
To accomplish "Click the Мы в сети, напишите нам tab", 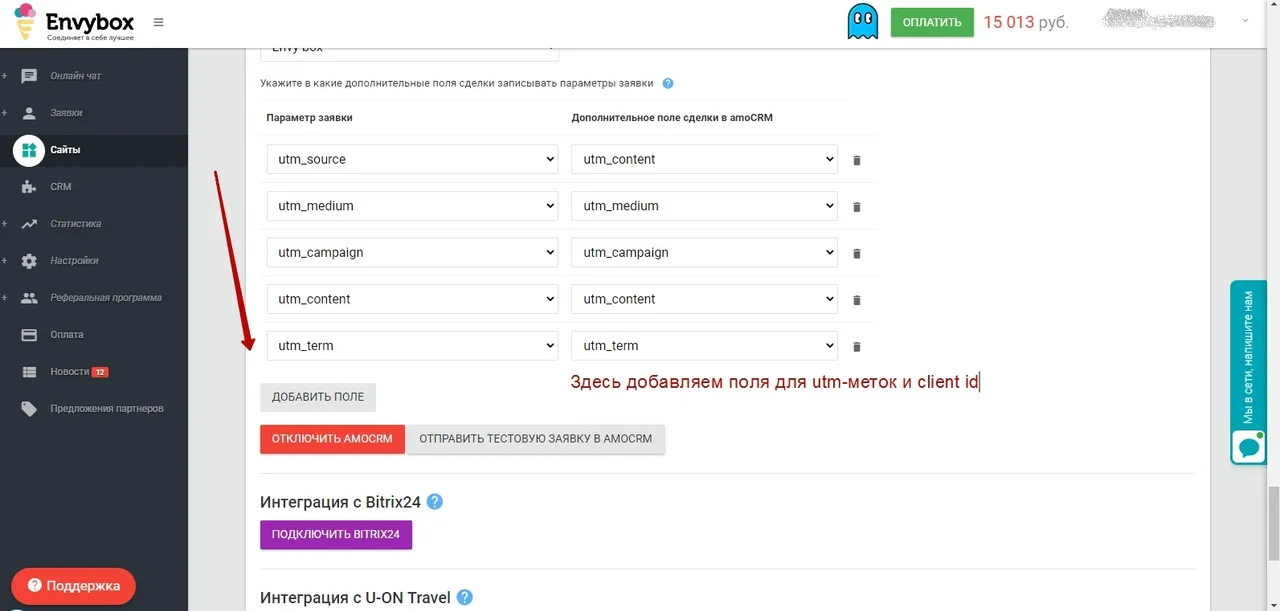I will pos(1248,372).
